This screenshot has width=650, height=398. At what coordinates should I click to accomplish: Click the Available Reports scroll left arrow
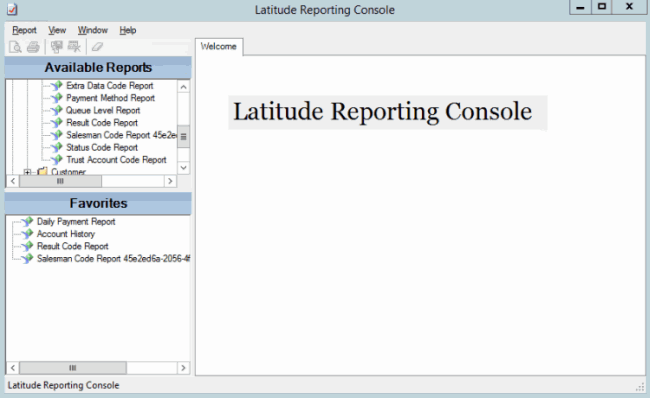[x=13, y=181]
